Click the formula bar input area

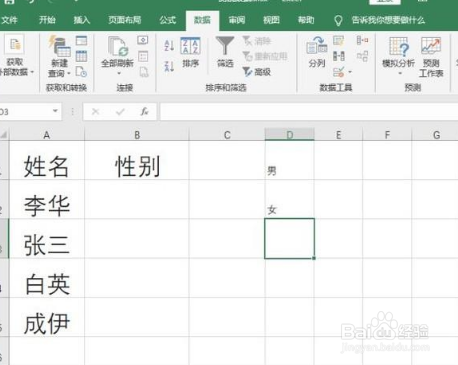[x=309, y=112]
